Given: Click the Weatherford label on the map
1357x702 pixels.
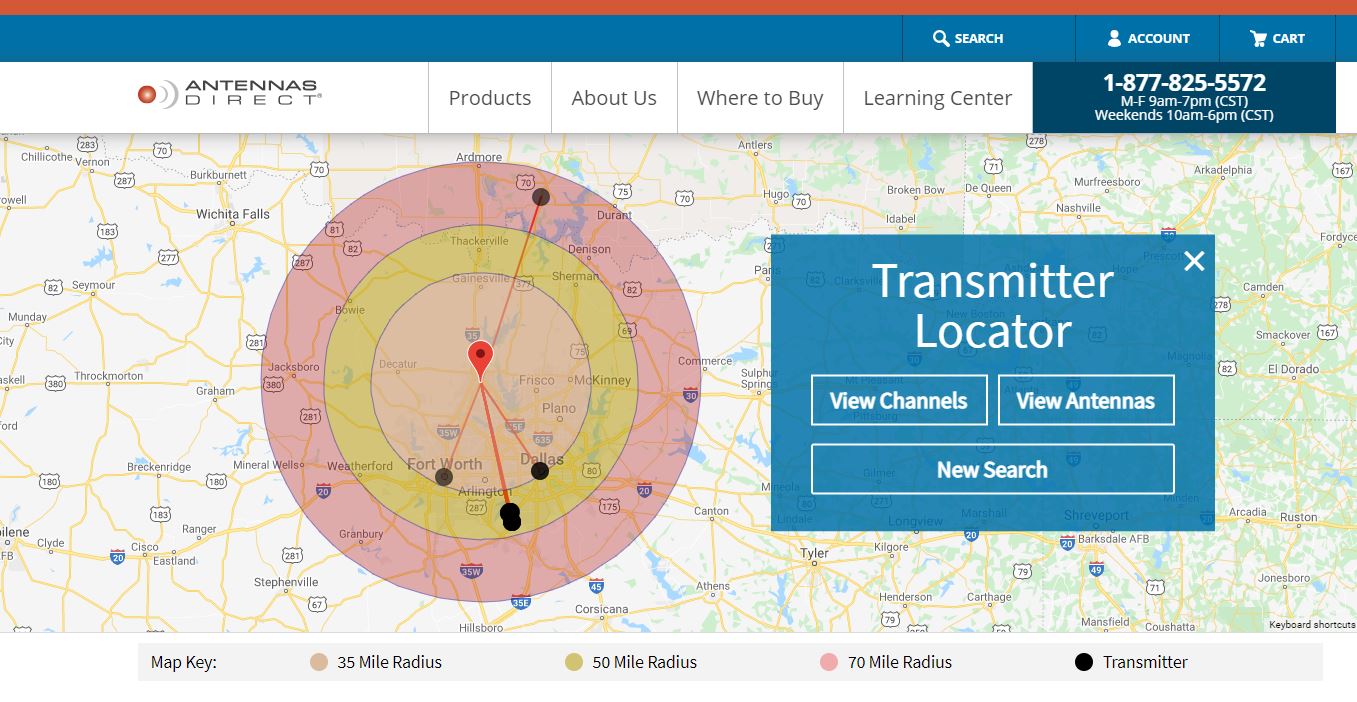Looking at the screenshot, I should tap(360, 466).
